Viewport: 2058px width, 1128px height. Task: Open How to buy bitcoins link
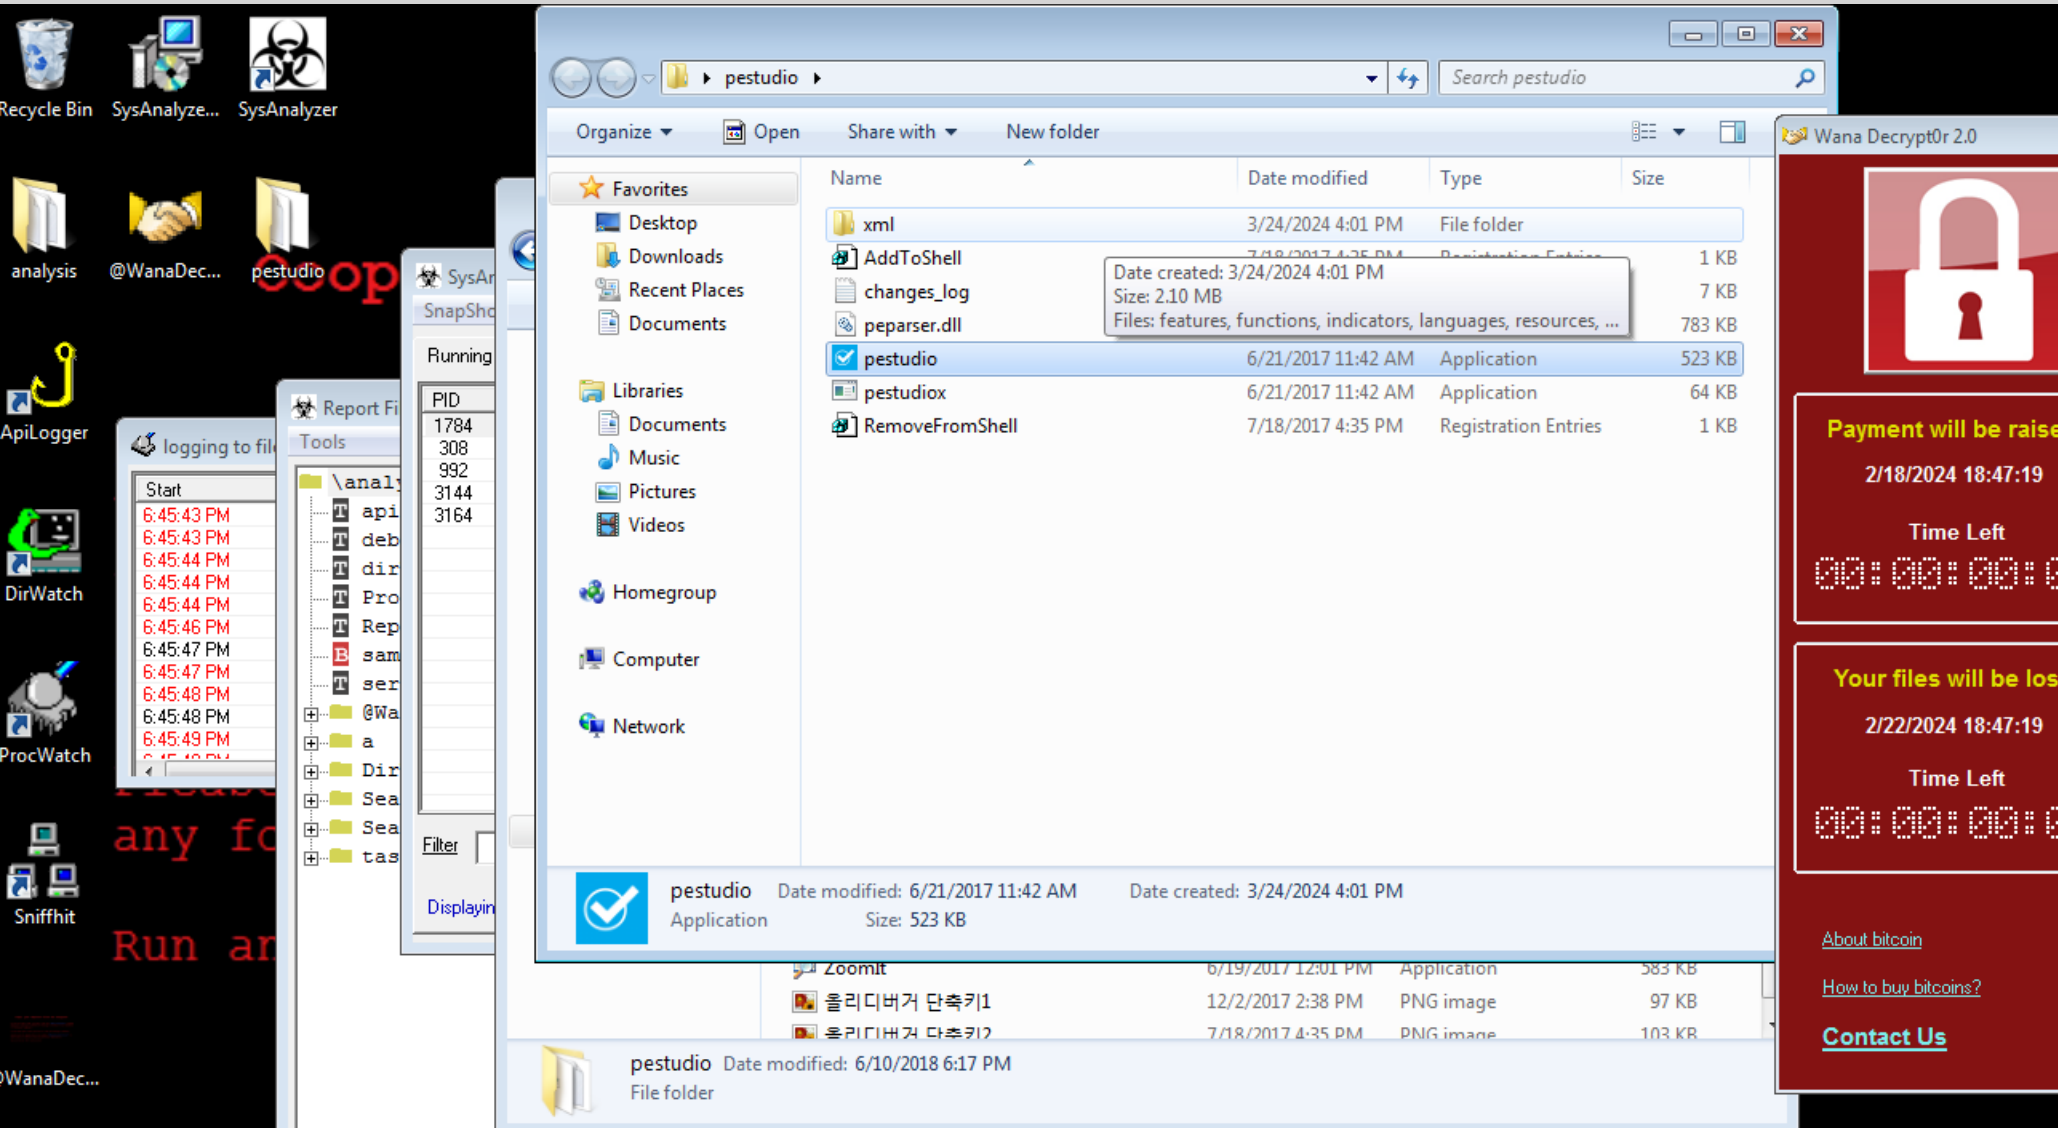[x=1900, y=987]
